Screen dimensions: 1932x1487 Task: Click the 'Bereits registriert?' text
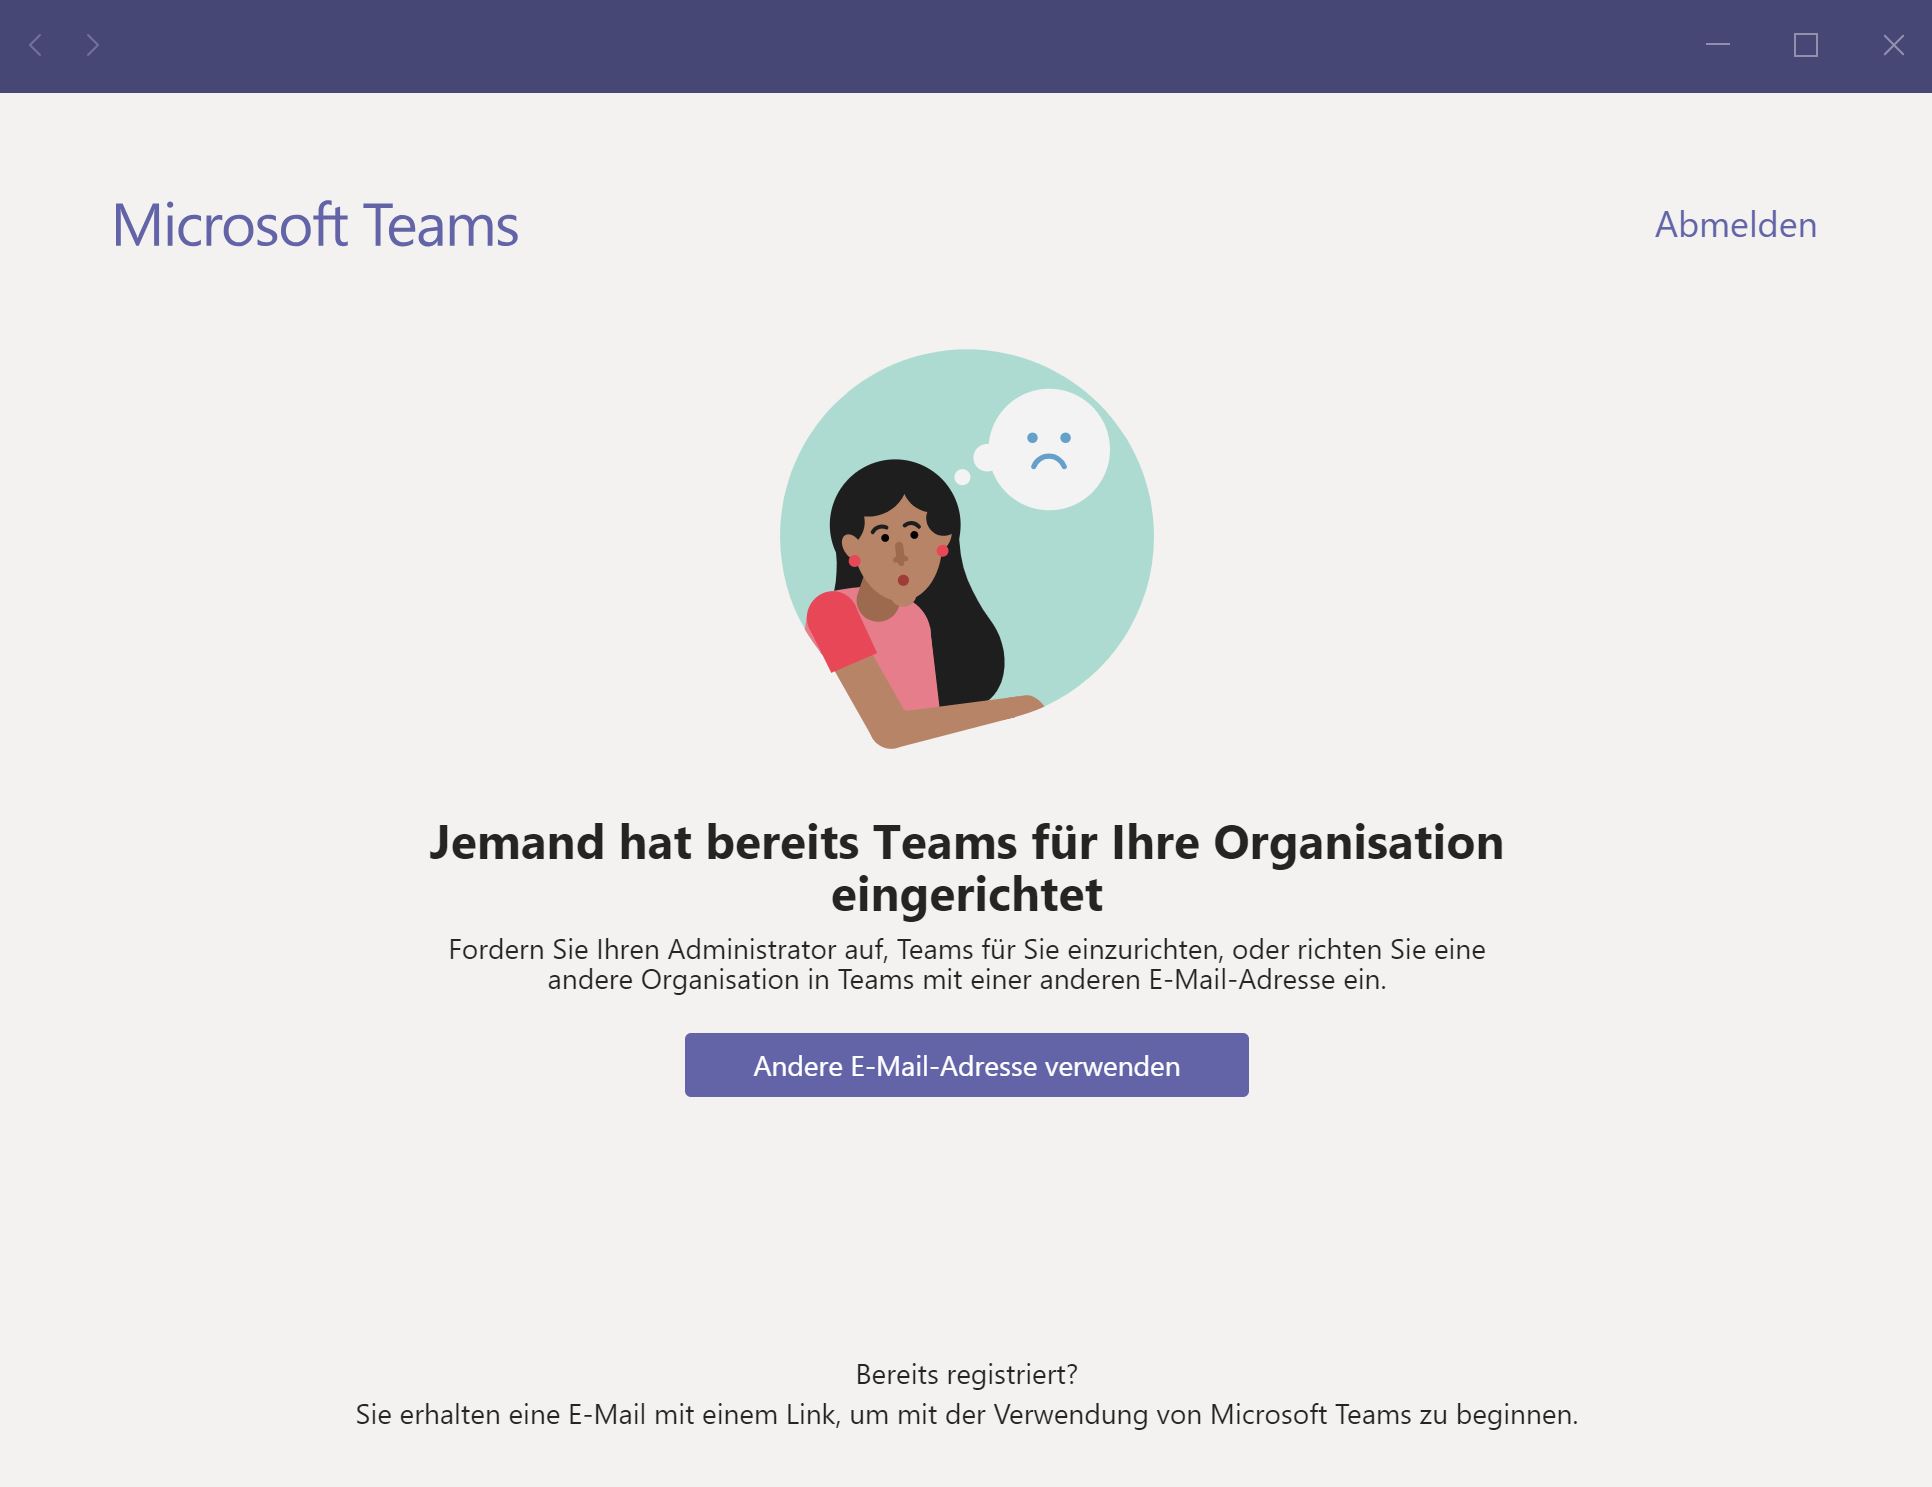click(x=966, y=1375)
